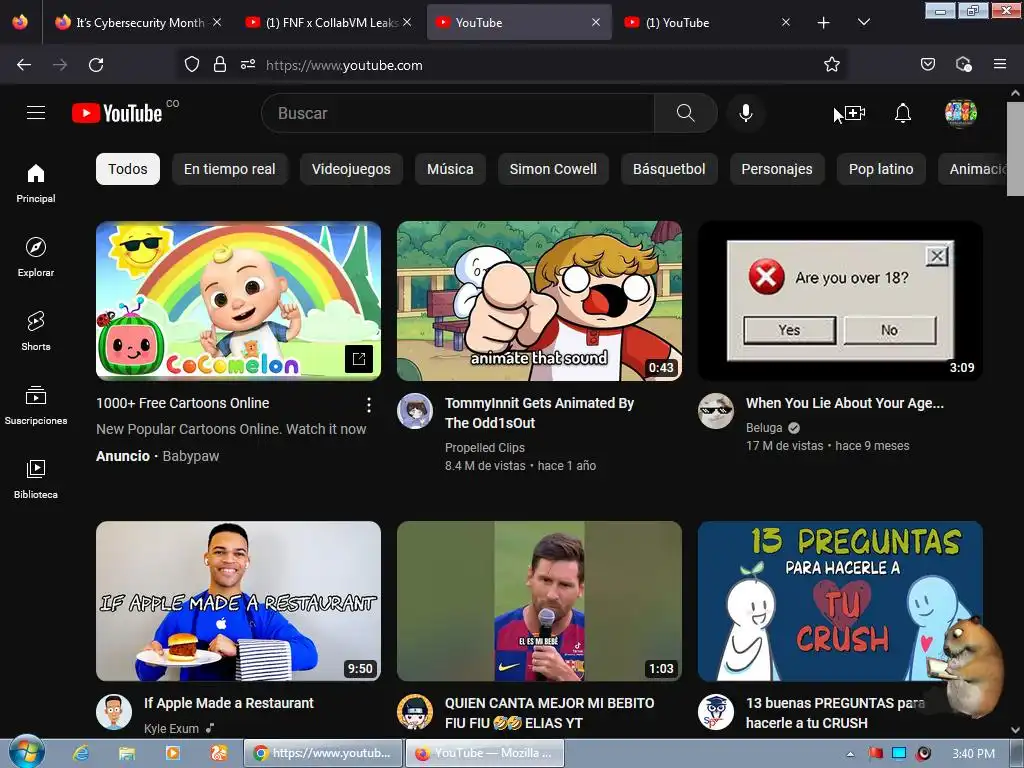This screenshot has width=1024, height=768.
Task: Filter by the Pop latino chip
Action: 881,169
